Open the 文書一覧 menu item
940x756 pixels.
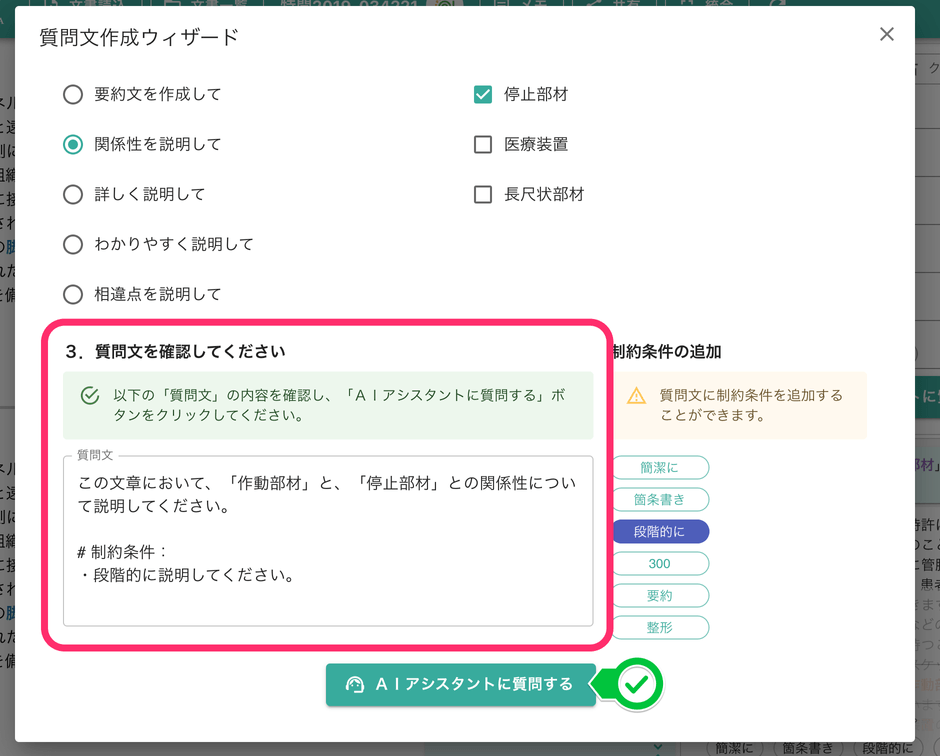[218, 5]
